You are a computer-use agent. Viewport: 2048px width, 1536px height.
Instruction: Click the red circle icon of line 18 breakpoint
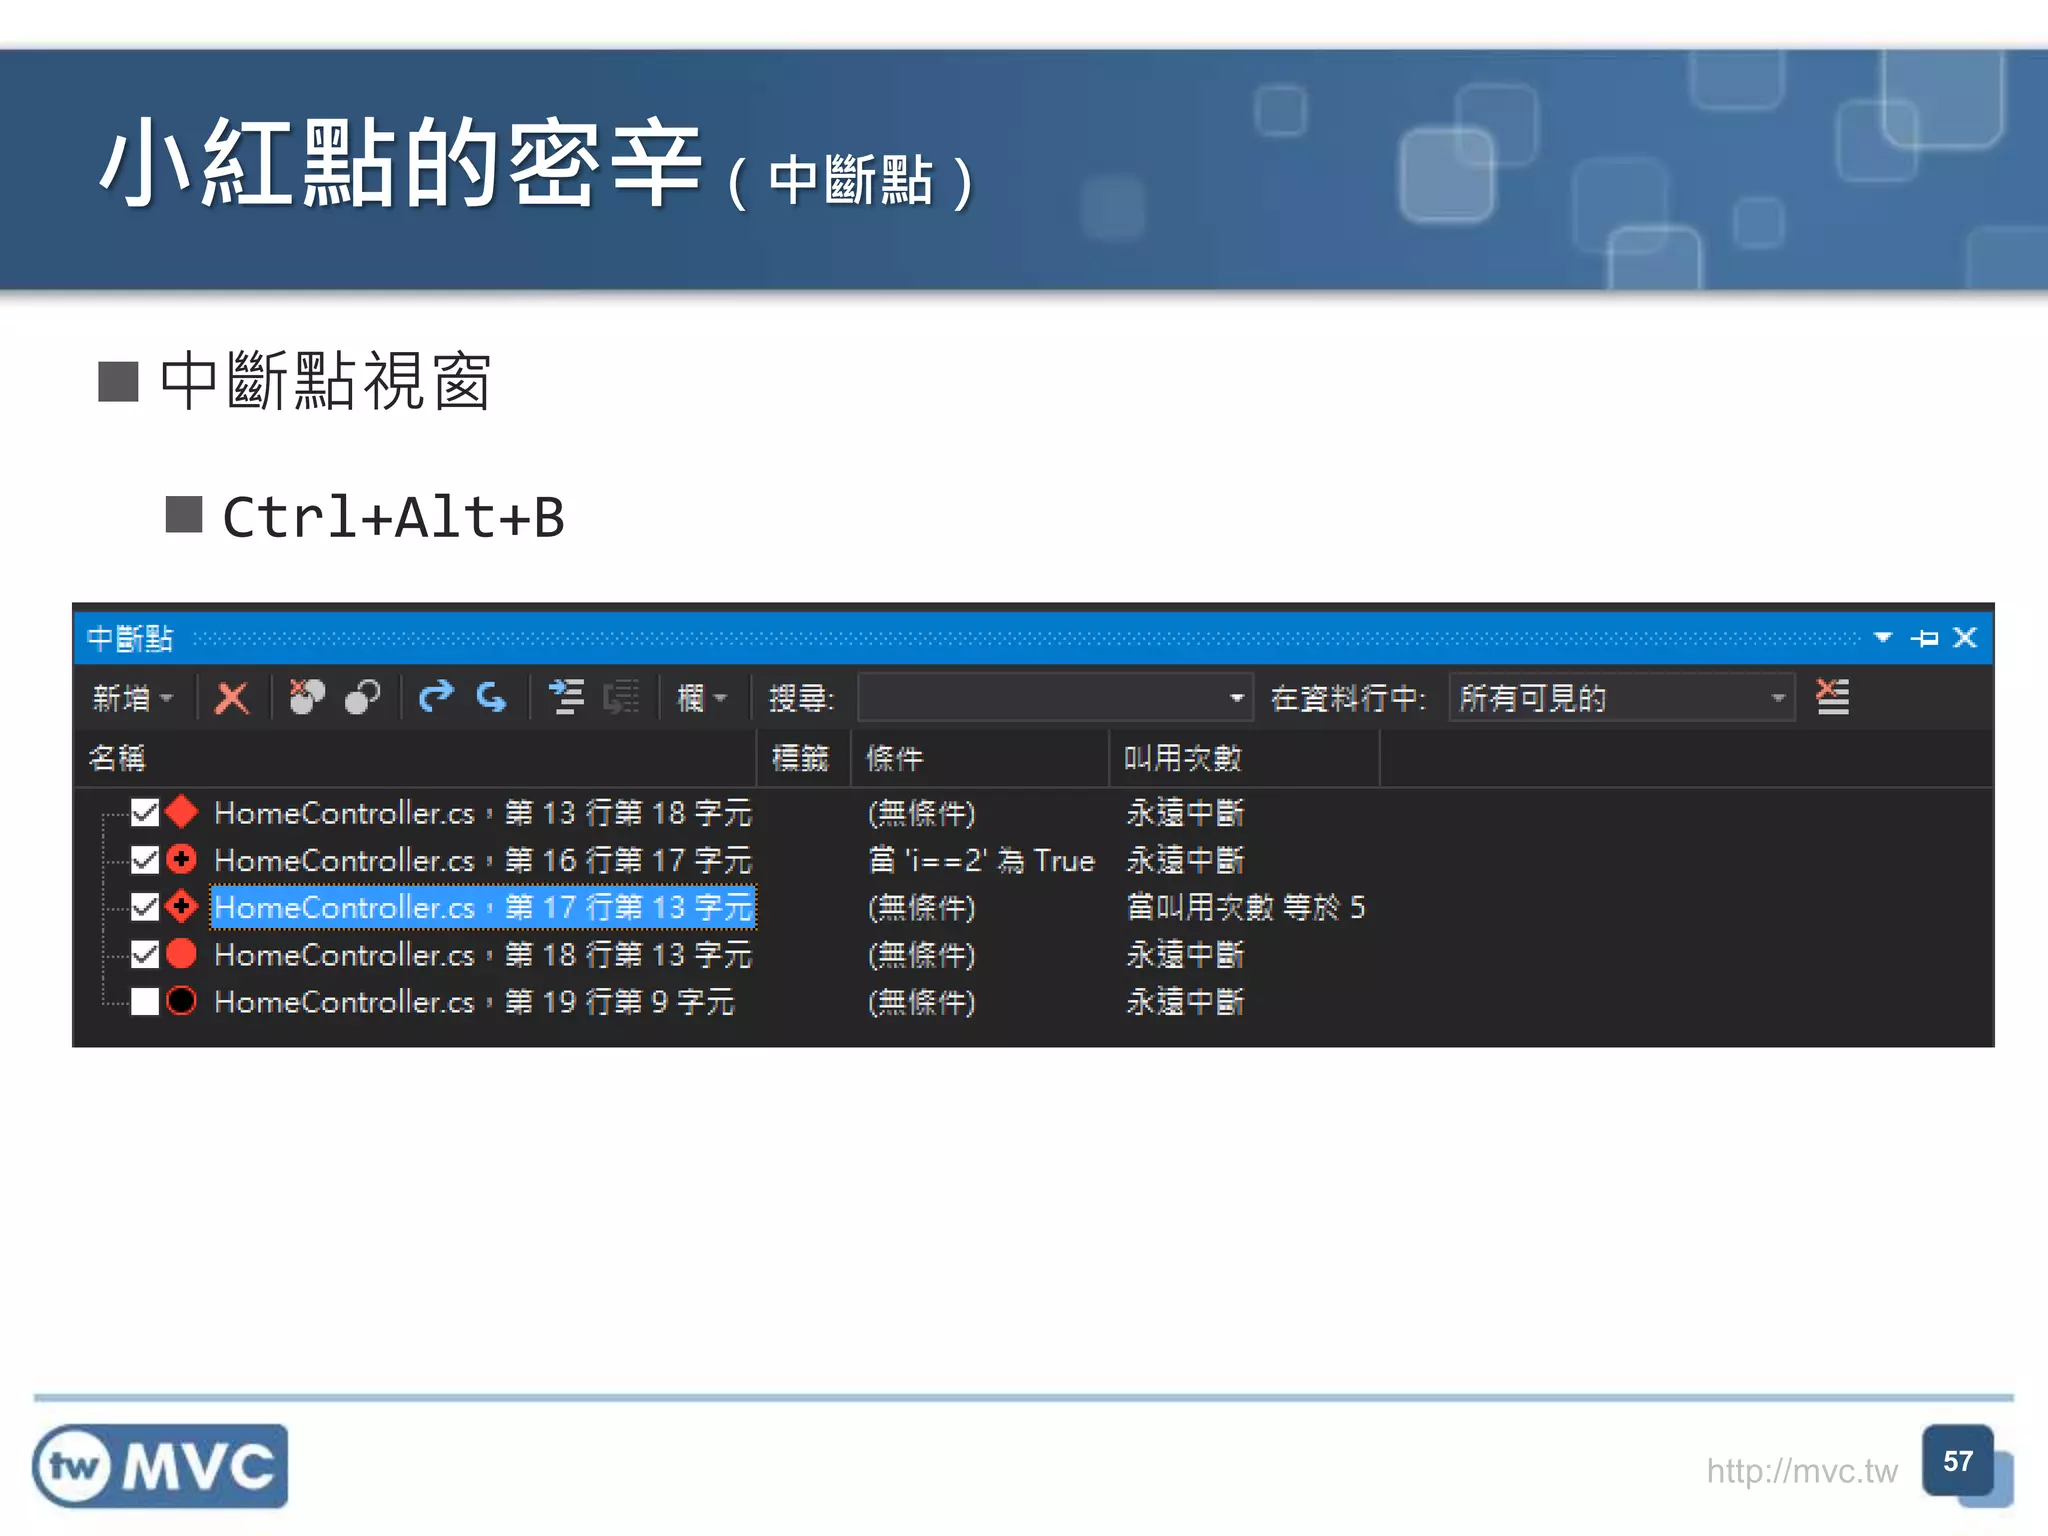click(182, 953)
